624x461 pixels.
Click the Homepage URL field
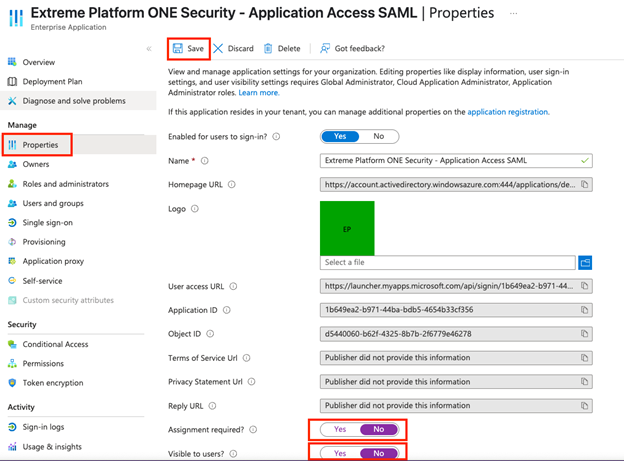(x=456, y=185)
